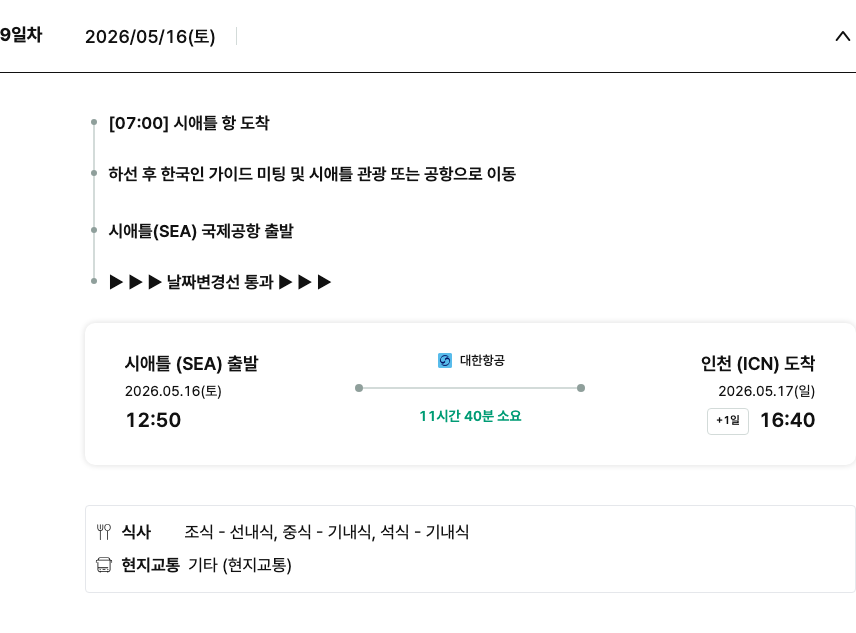The image size is (856, 633).
Task: Click the fork and knife meal icon
Action: pyautogui.click(x=104, y=532)
